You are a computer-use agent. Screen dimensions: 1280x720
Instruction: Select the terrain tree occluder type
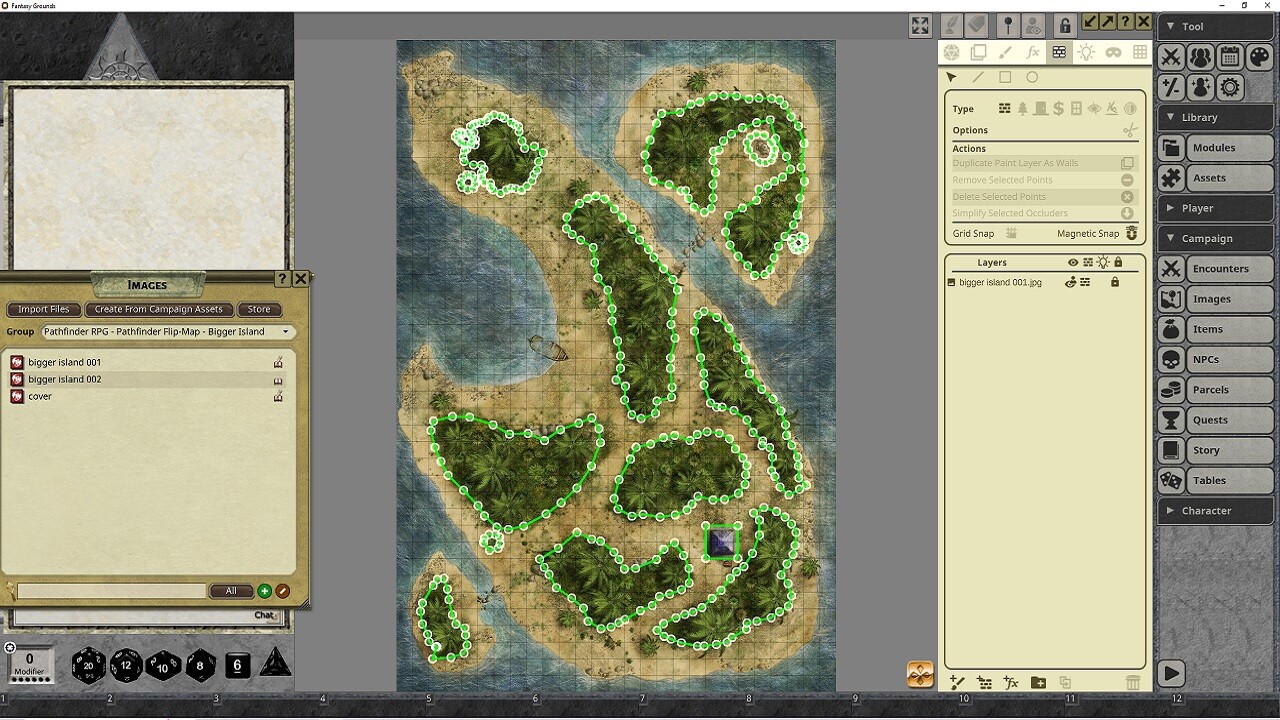tap(1023, 108)
